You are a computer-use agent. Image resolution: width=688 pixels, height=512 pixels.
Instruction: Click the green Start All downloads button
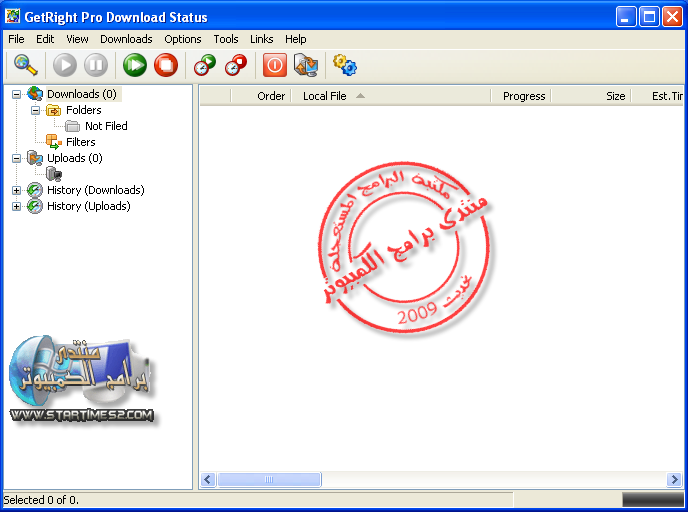[x=135, y=65]
